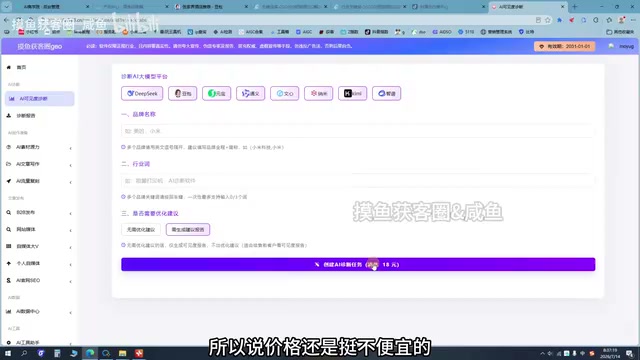Open the moyug user profile
The height and width of the screenshot is (360, 640).
tap(621, 47)
